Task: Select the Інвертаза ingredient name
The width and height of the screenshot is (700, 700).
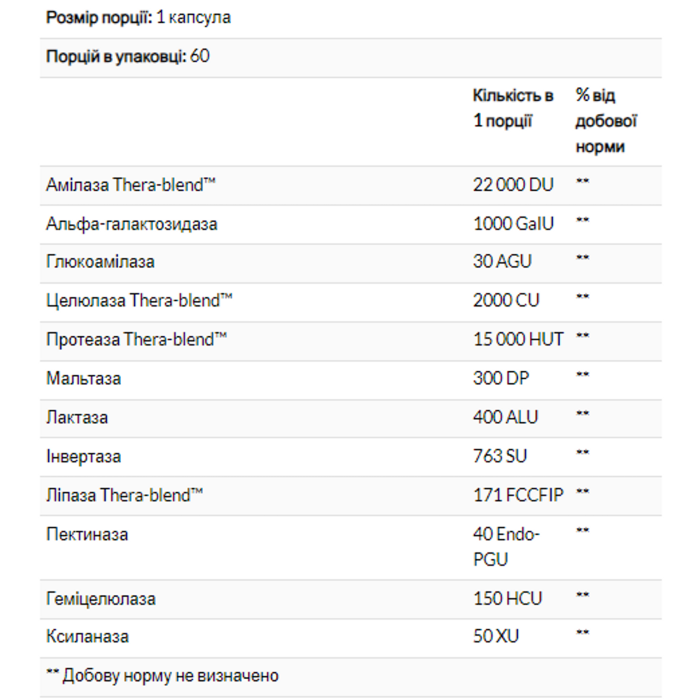Action: (83, 457)
